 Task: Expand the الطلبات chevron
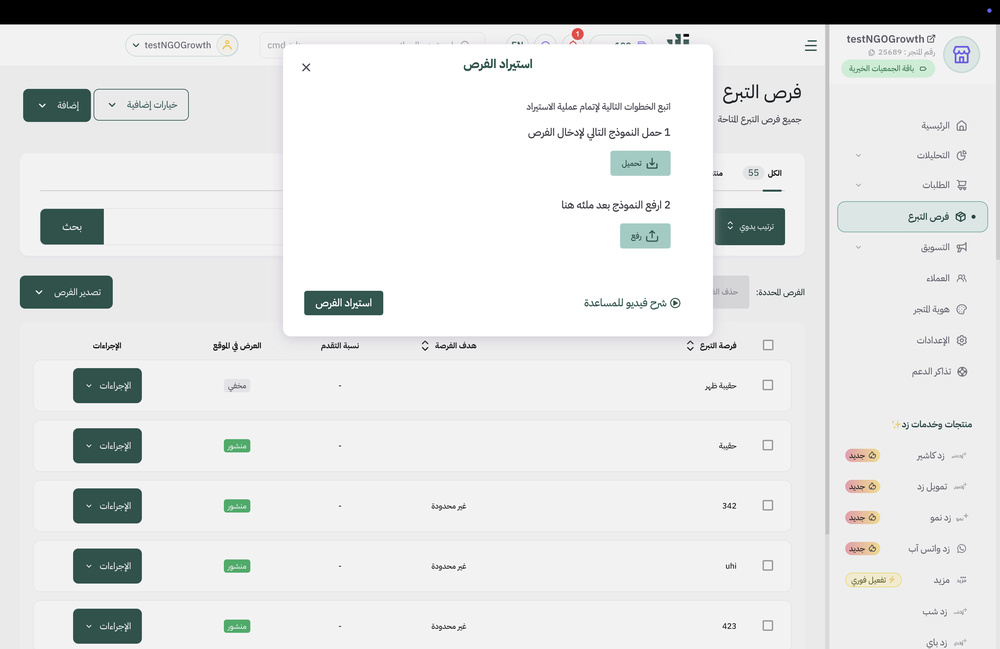point(858,186)
